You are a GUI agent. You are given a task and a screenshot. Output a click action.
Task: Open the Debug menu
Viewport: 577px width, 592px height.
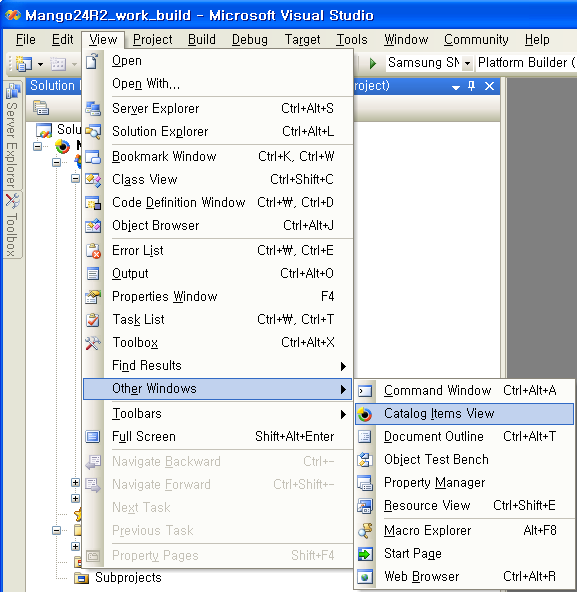(250, 40)
